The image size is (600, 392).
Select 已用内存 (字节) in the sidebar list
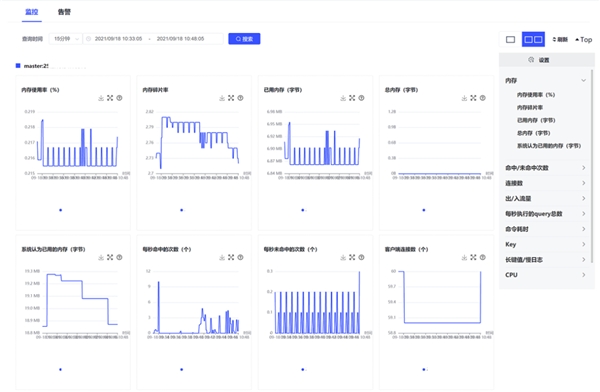pyautogui.click(x=536, y=120)
